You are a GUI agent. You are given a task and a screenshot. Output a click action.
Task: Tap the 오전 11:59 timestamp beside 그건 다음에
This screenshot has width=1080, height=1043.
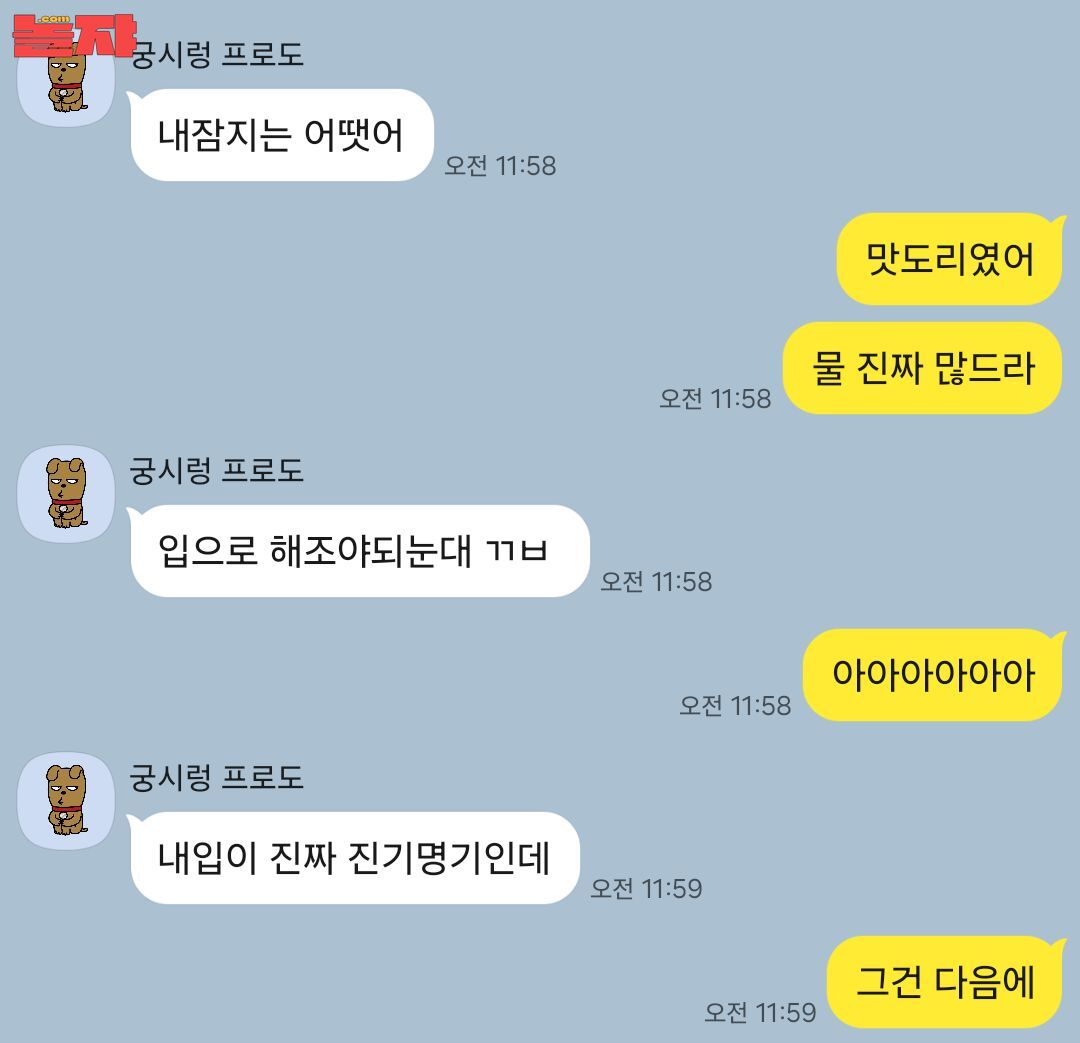[760, 1013]
